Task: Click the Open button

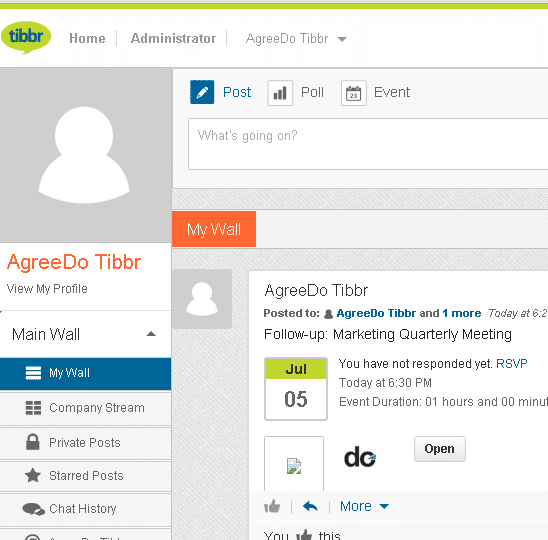Action: coord(440,449)
